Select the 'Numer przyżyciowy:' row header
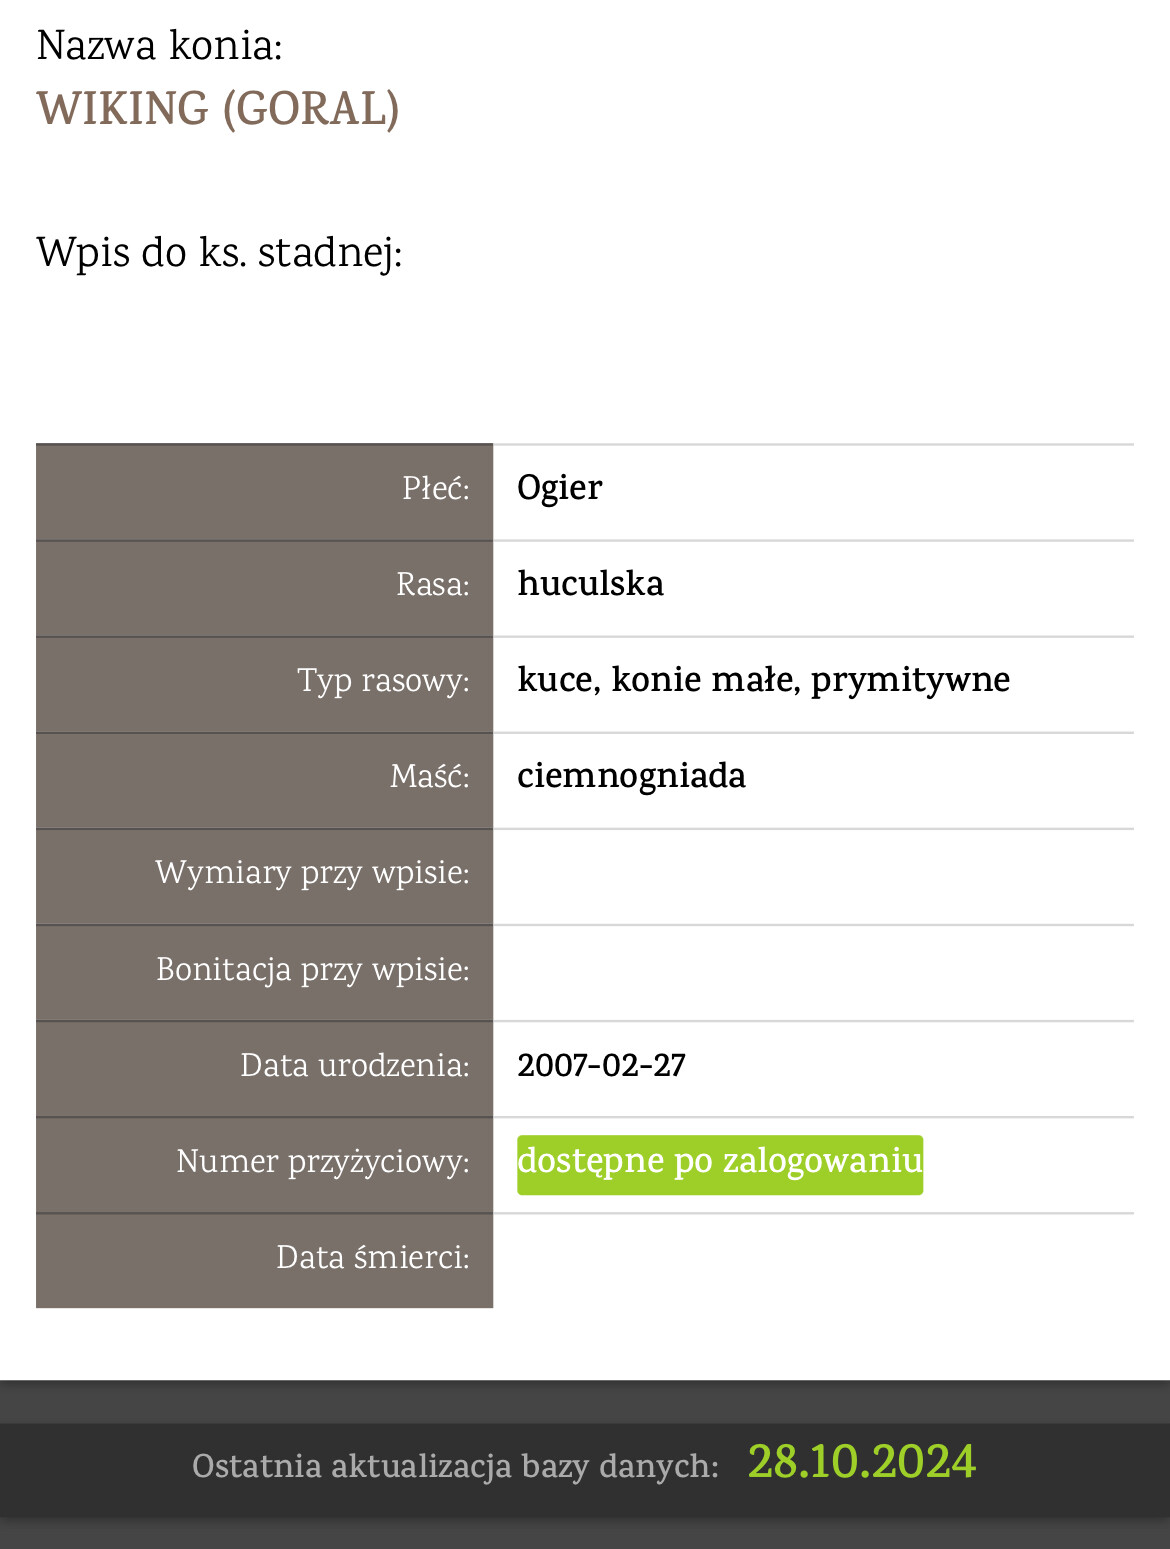This screenshot has width=1170, height=1549. [322, 1162]
